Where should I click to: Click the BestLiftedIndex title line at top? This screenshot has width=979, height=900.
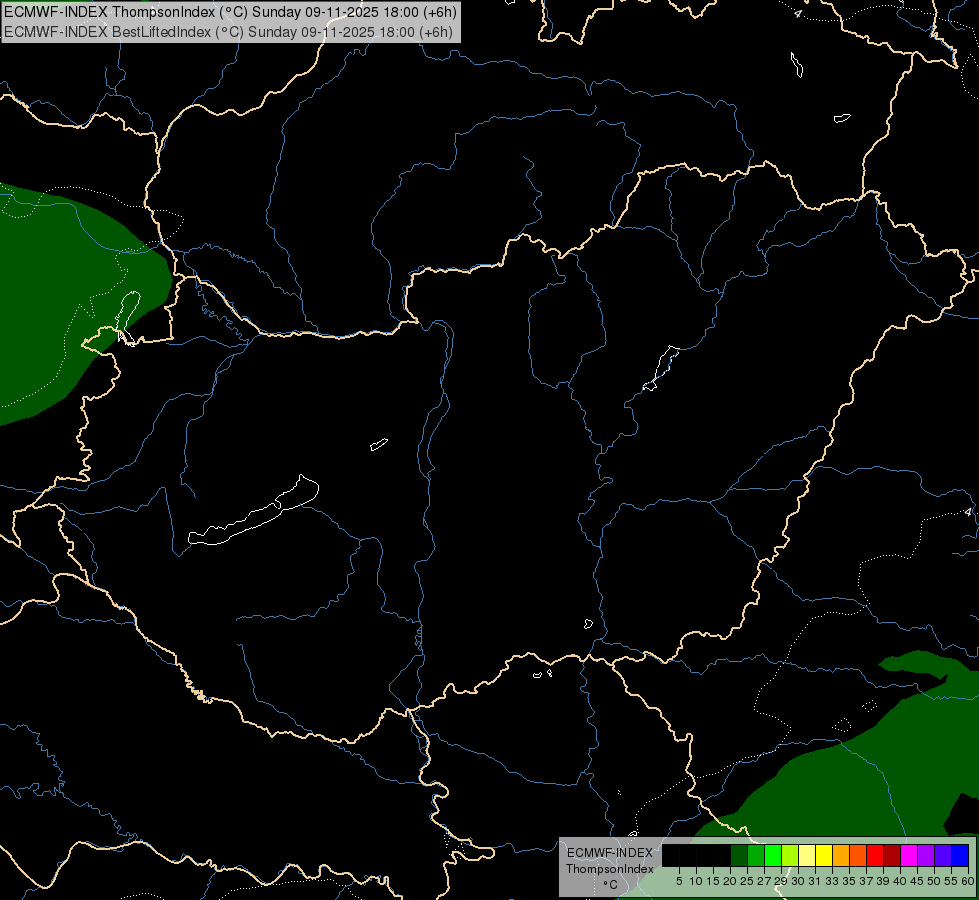[x=229, y=32]
